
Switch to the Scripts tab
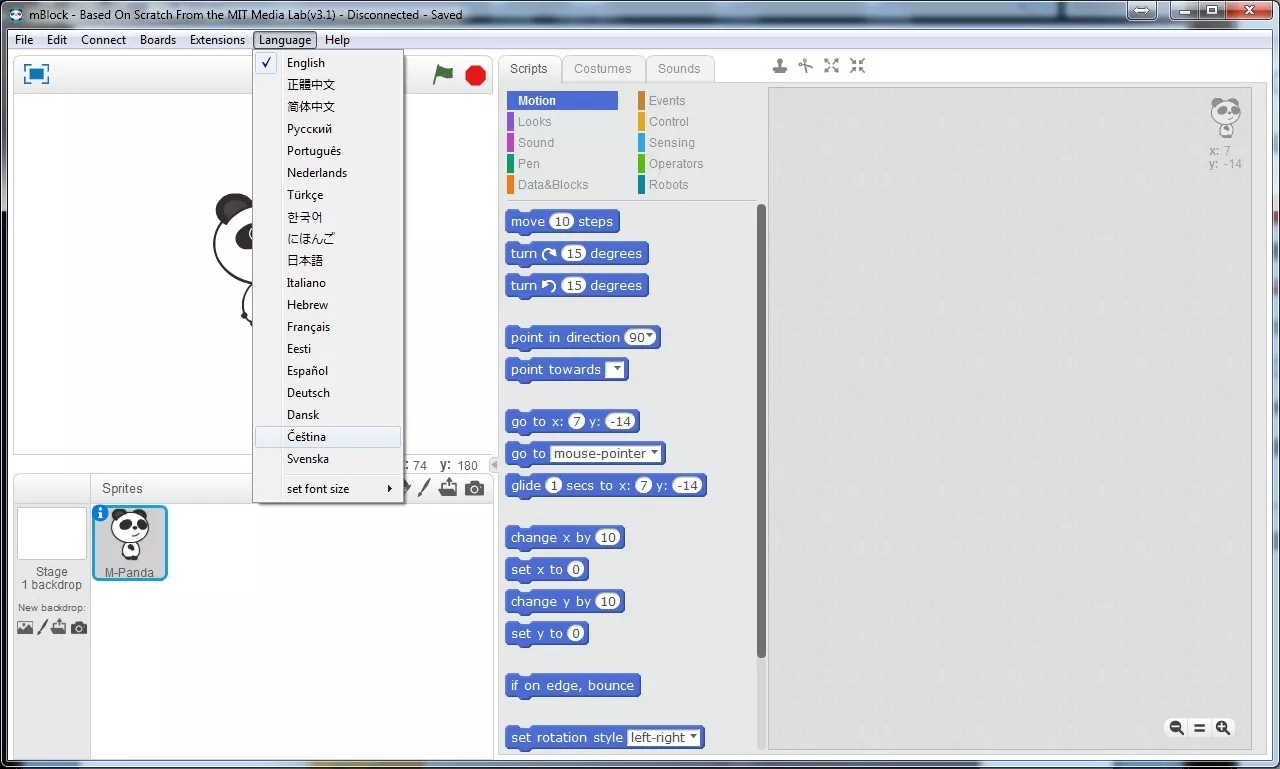tap(528, 69)
